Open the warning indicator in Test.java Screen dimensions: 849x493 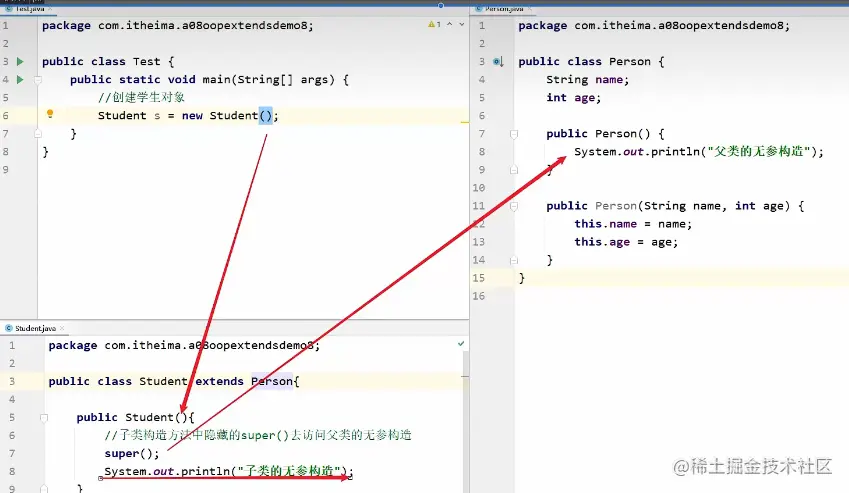tap(434, 24)
